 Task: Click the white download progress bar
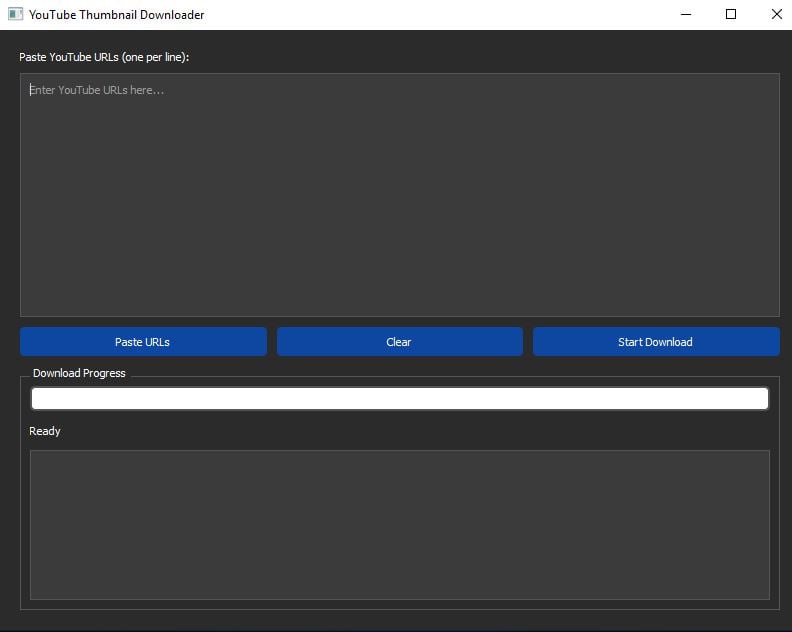point(400,399)
